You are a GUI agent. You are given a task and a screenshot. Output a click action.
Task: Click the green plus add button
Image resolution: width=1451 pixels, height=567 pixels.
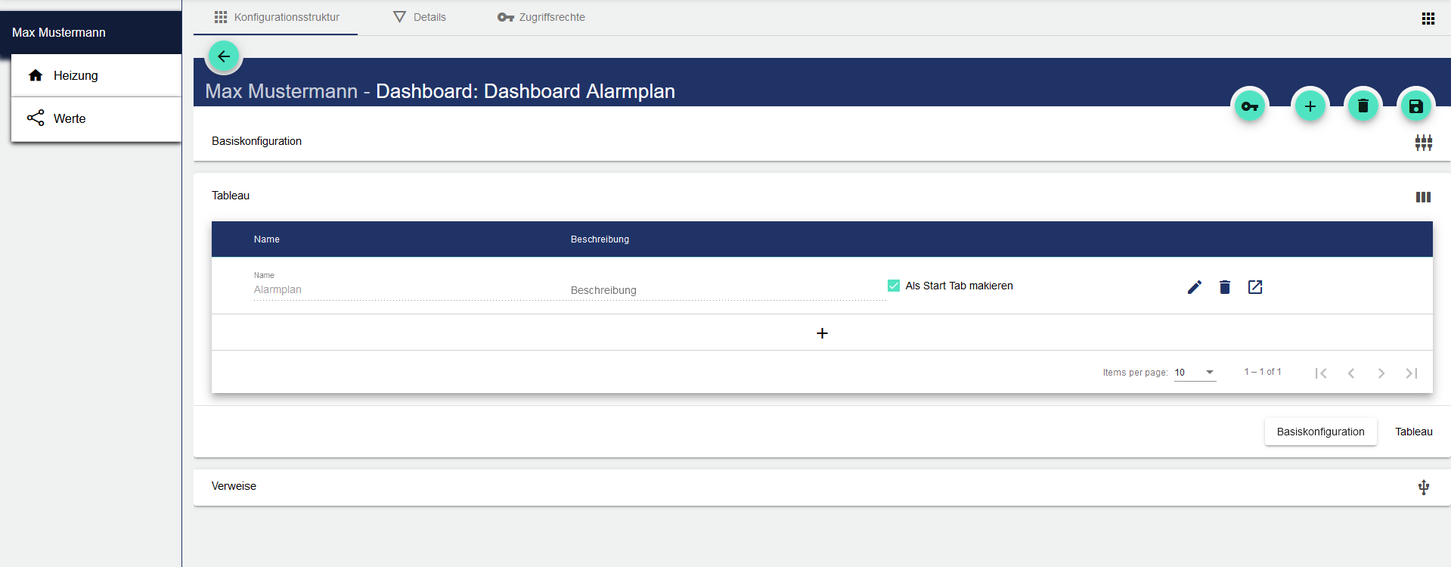1309,105
